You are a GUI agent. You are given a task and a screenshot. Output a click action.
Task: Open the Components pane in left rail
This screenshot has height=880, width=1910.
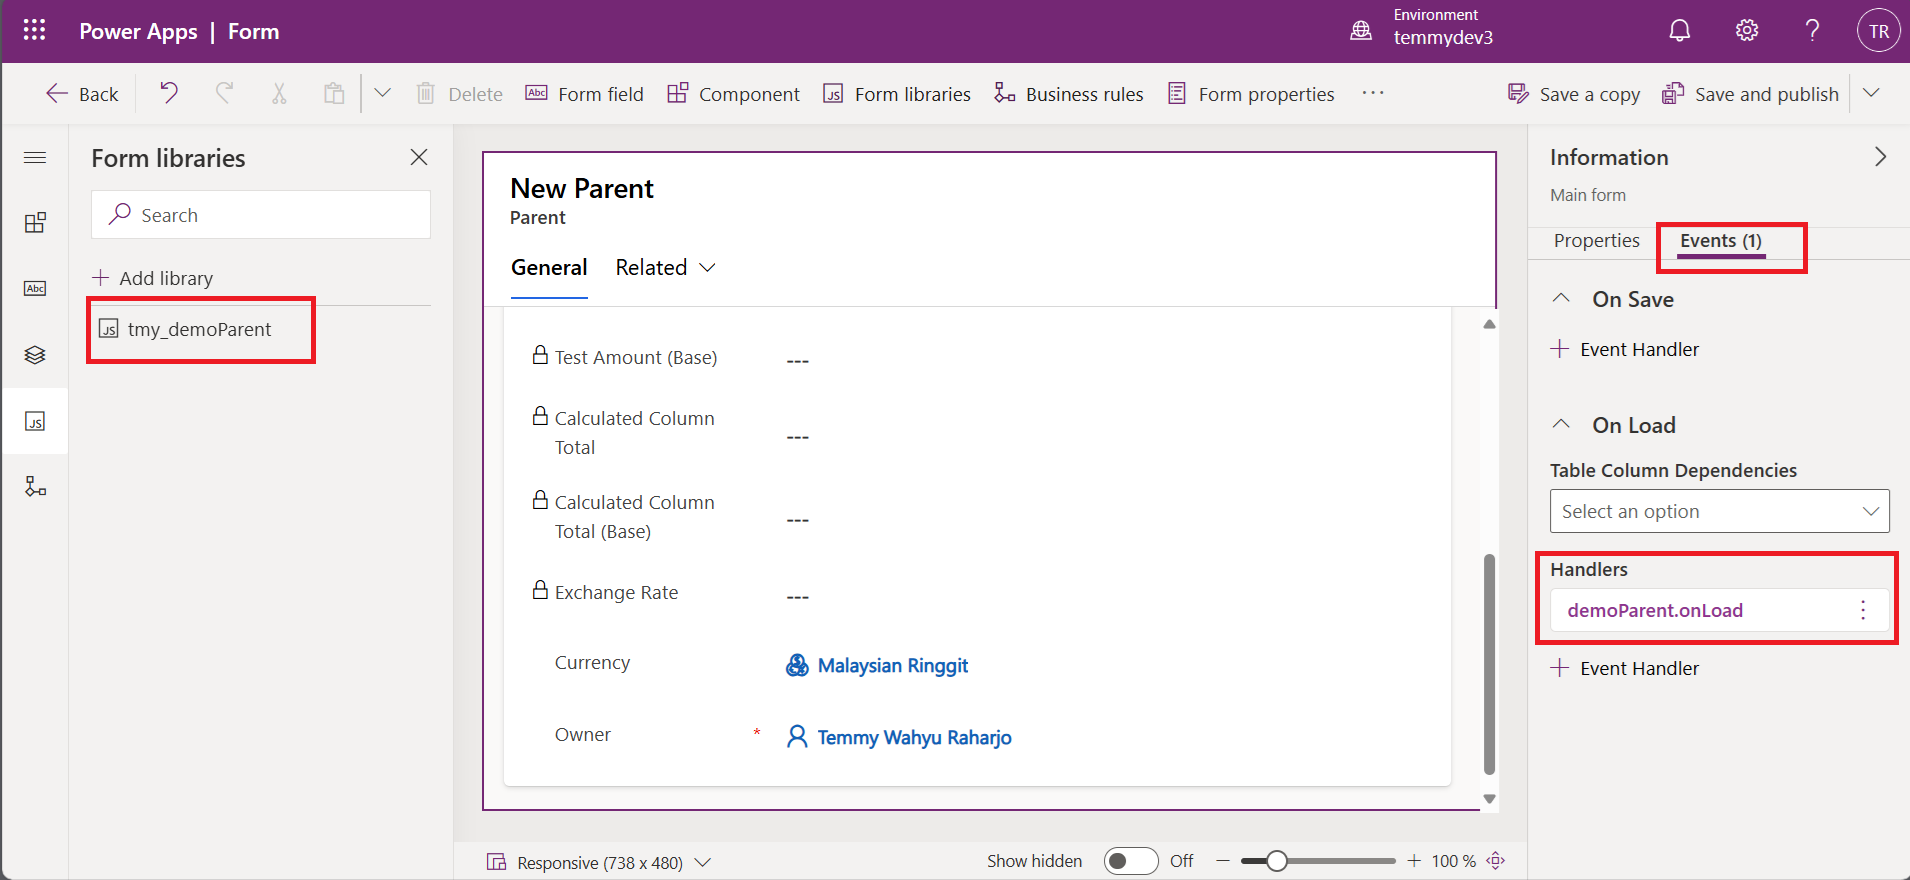coord(35,222)
